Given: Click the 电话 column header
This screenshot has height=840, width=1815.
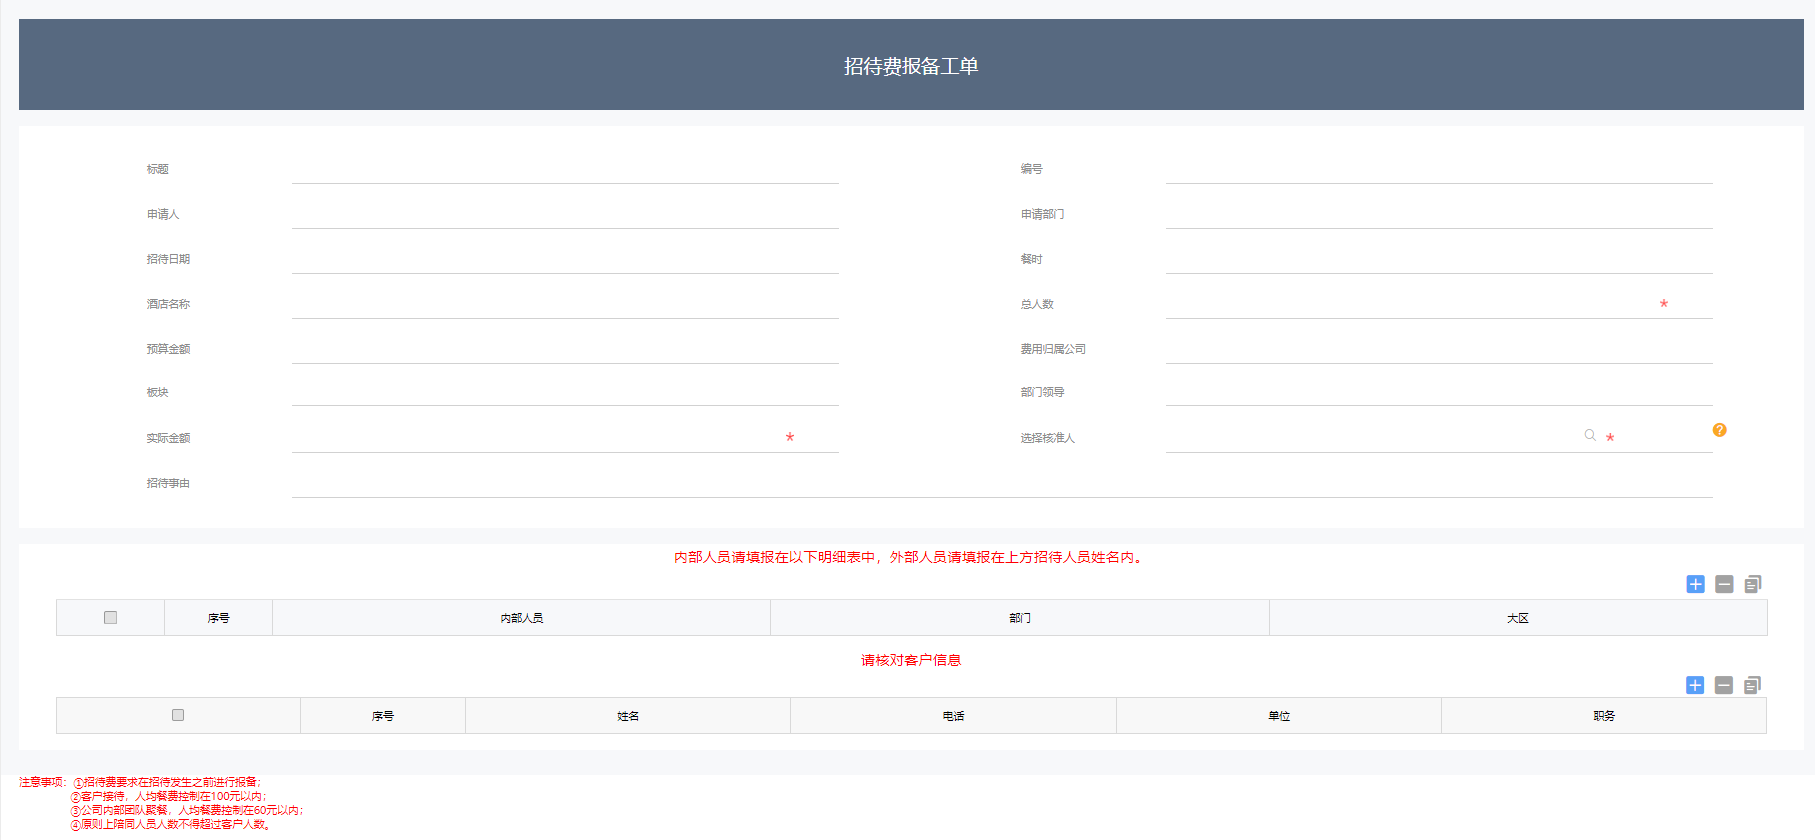Looking at the screenshot, I should (x=954, y=716).
